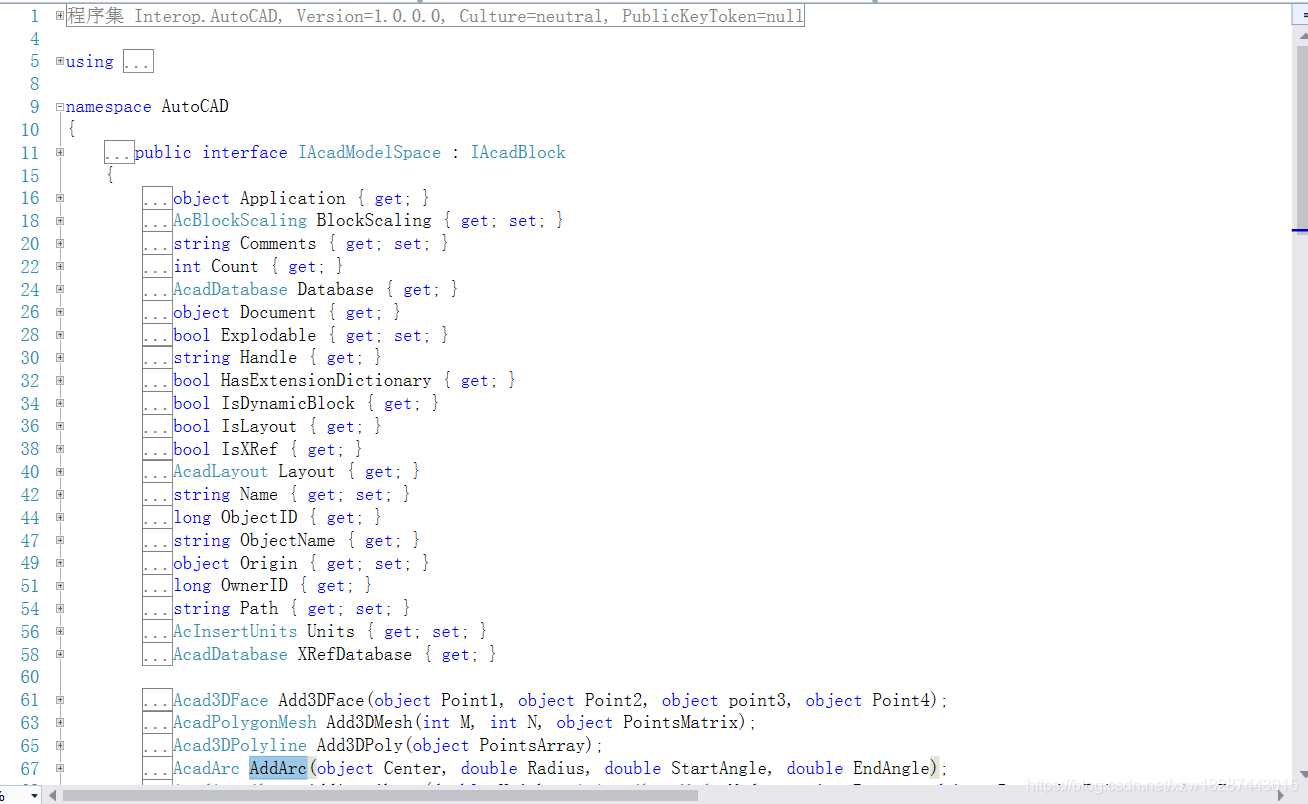Collapse the namespace AutoCAD block

tap(60, 107)
